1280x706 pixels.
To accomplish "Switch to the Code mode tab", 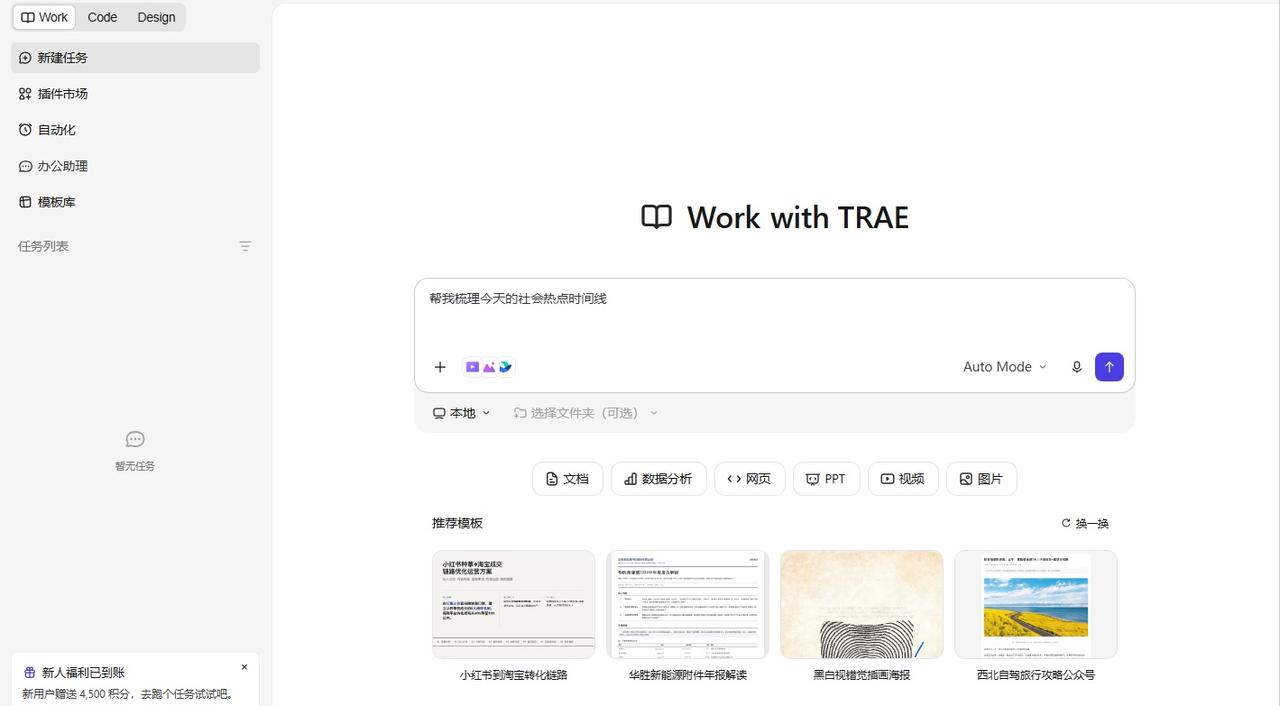I will (102, 17).
